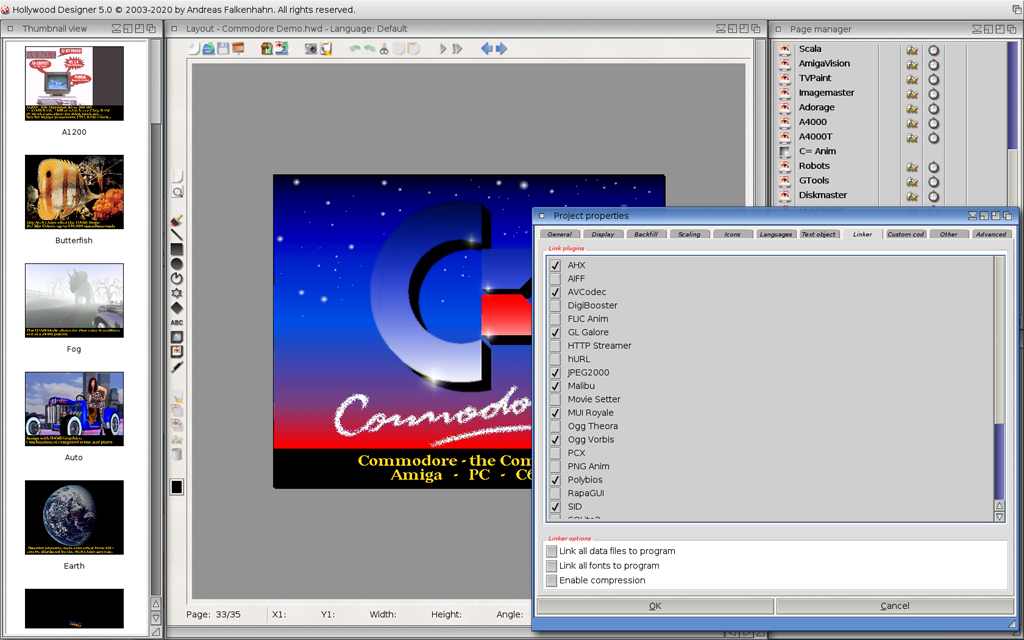
Task: Click the open project toolbar icon
Action: click(208, 48)
